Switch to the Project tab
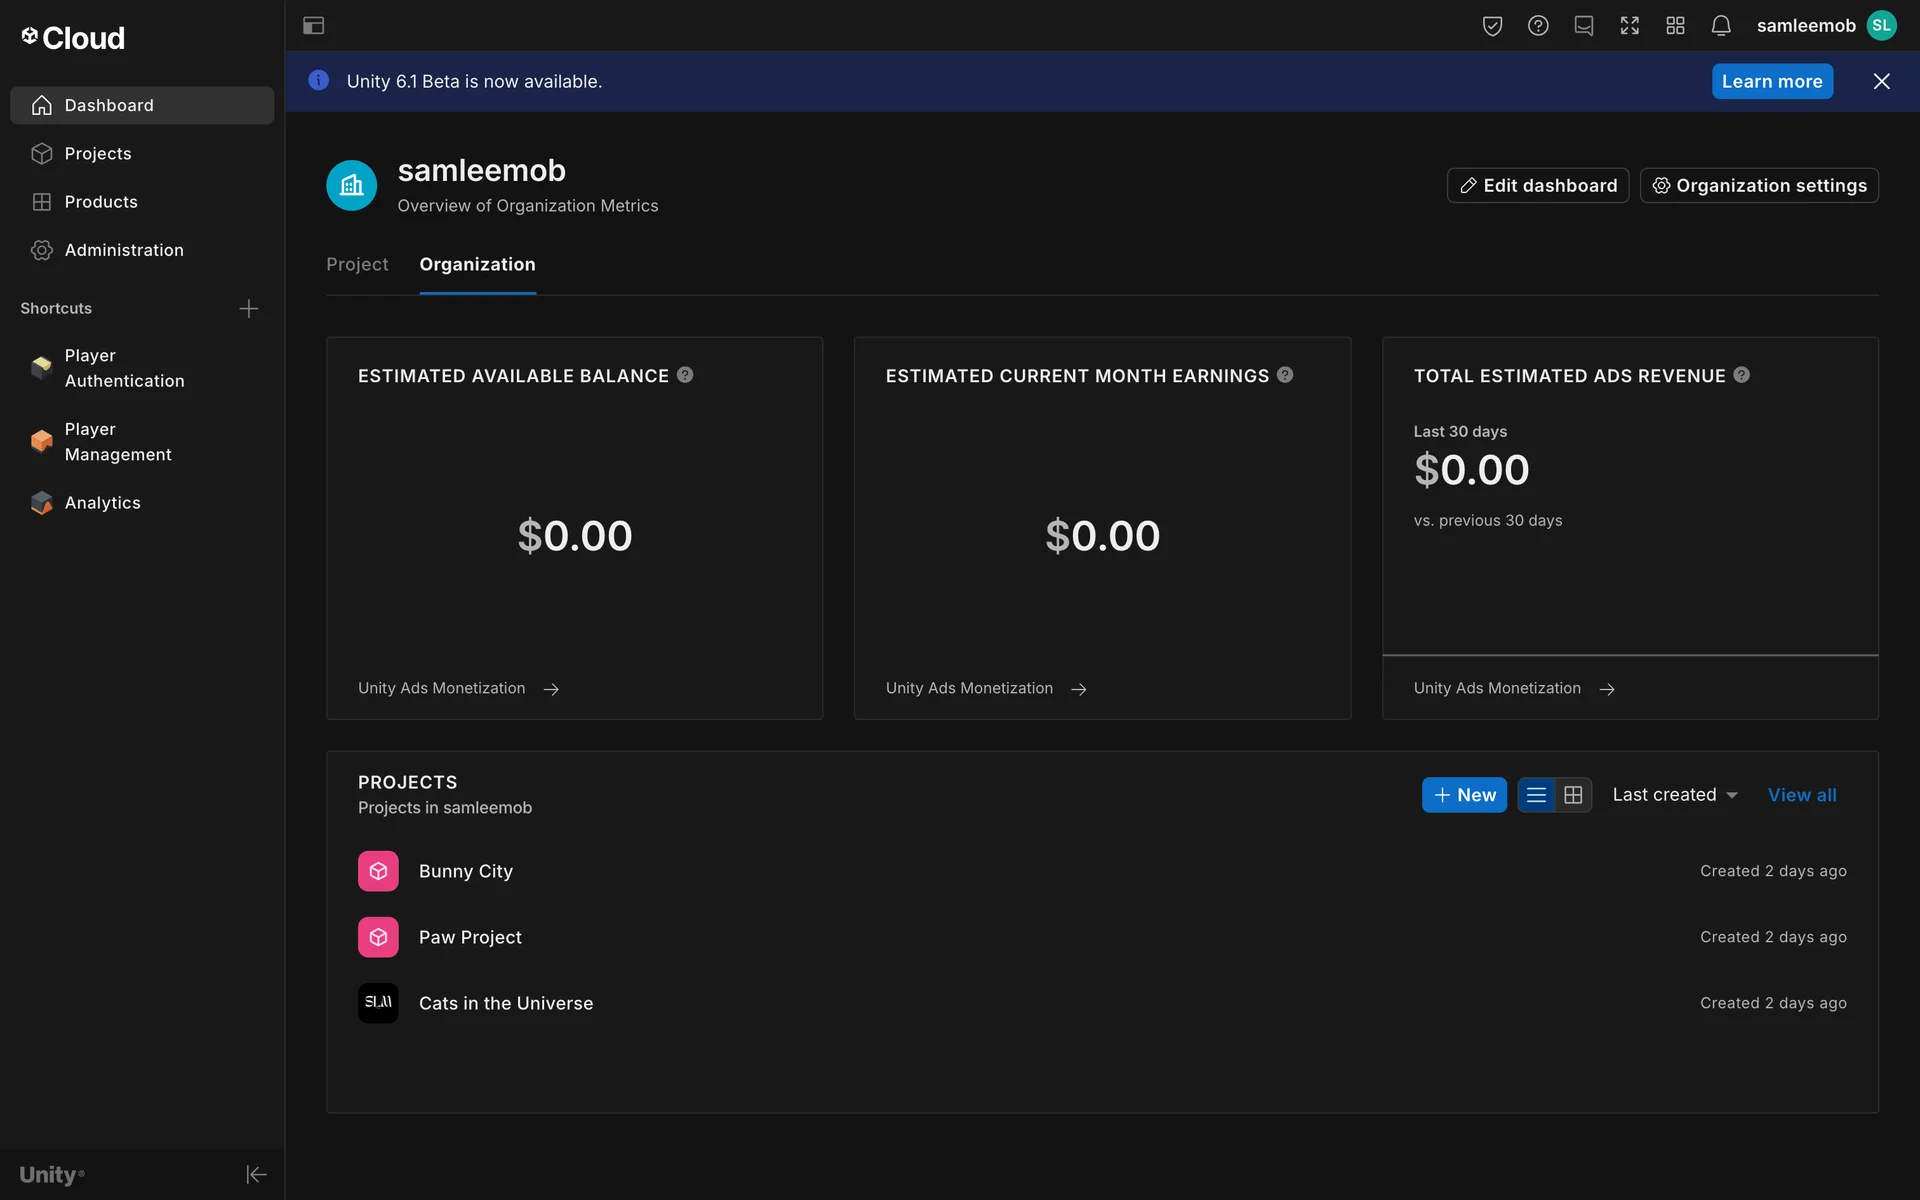 357,264
